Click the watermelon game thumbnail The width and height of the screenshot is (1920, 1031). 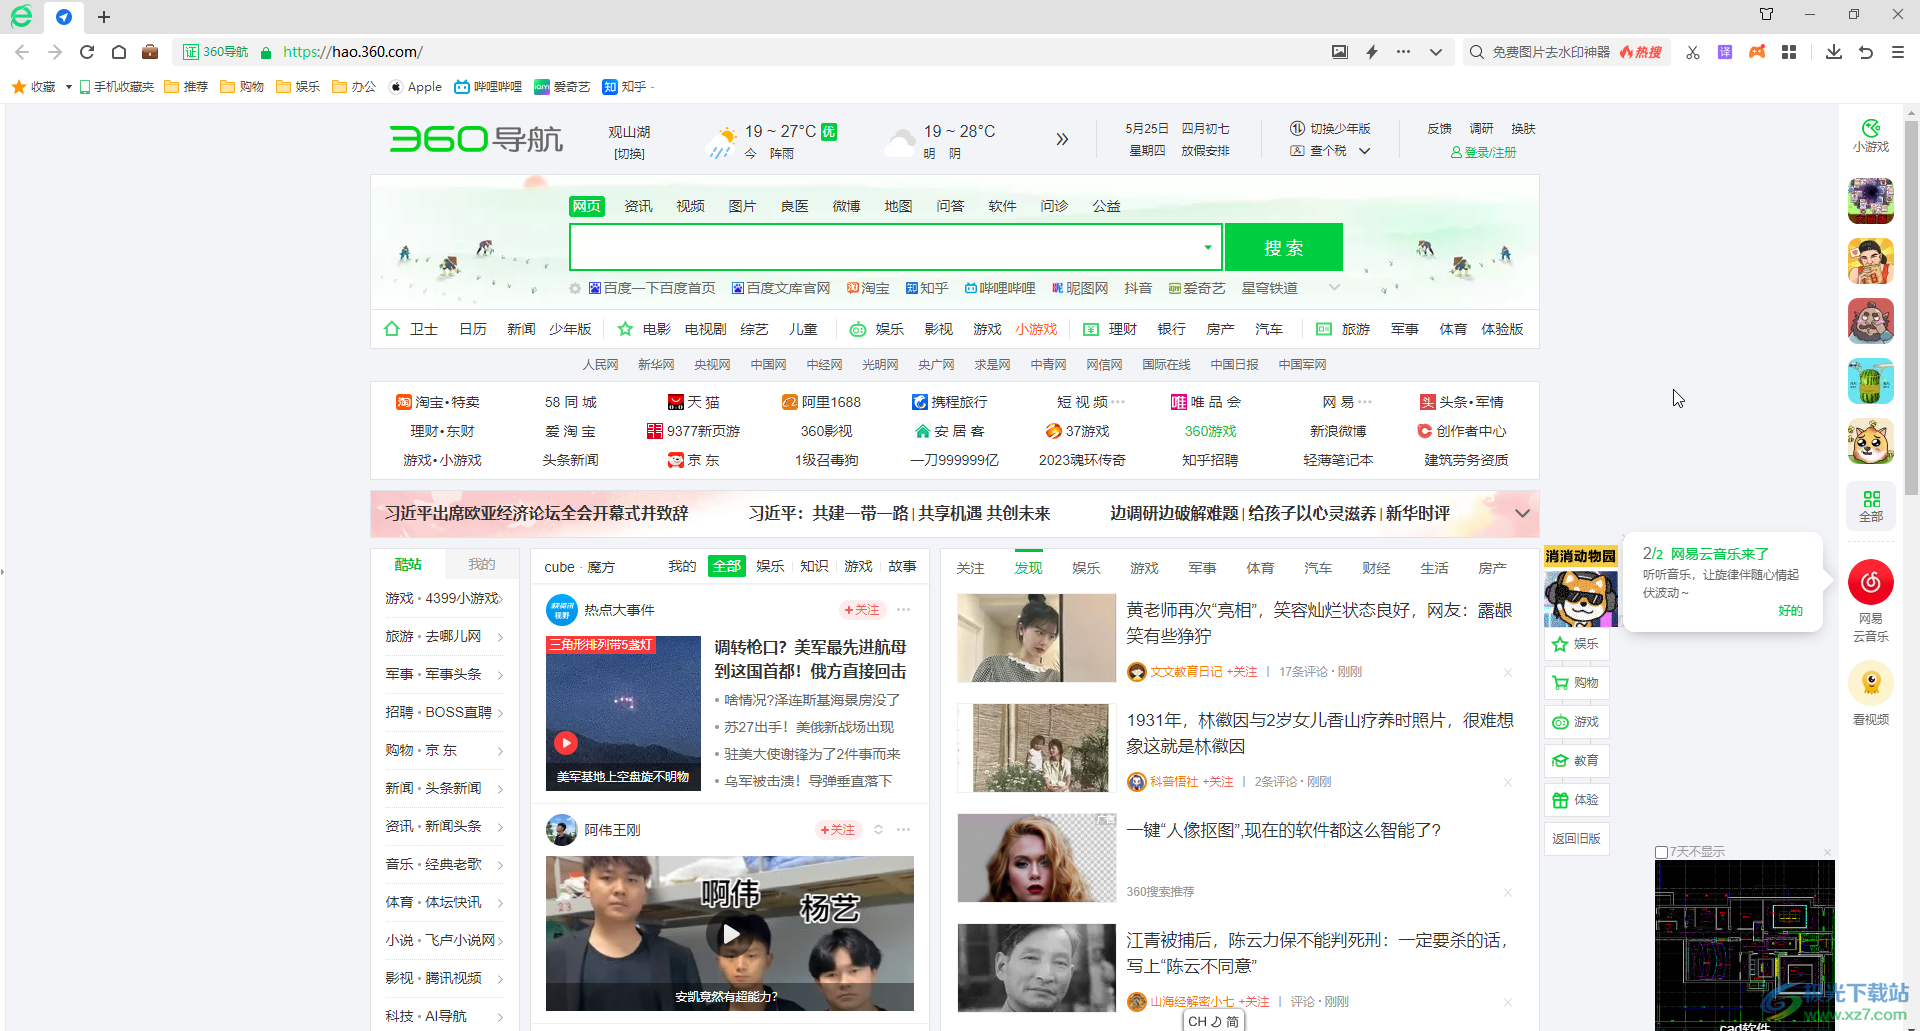point(1871,381)
